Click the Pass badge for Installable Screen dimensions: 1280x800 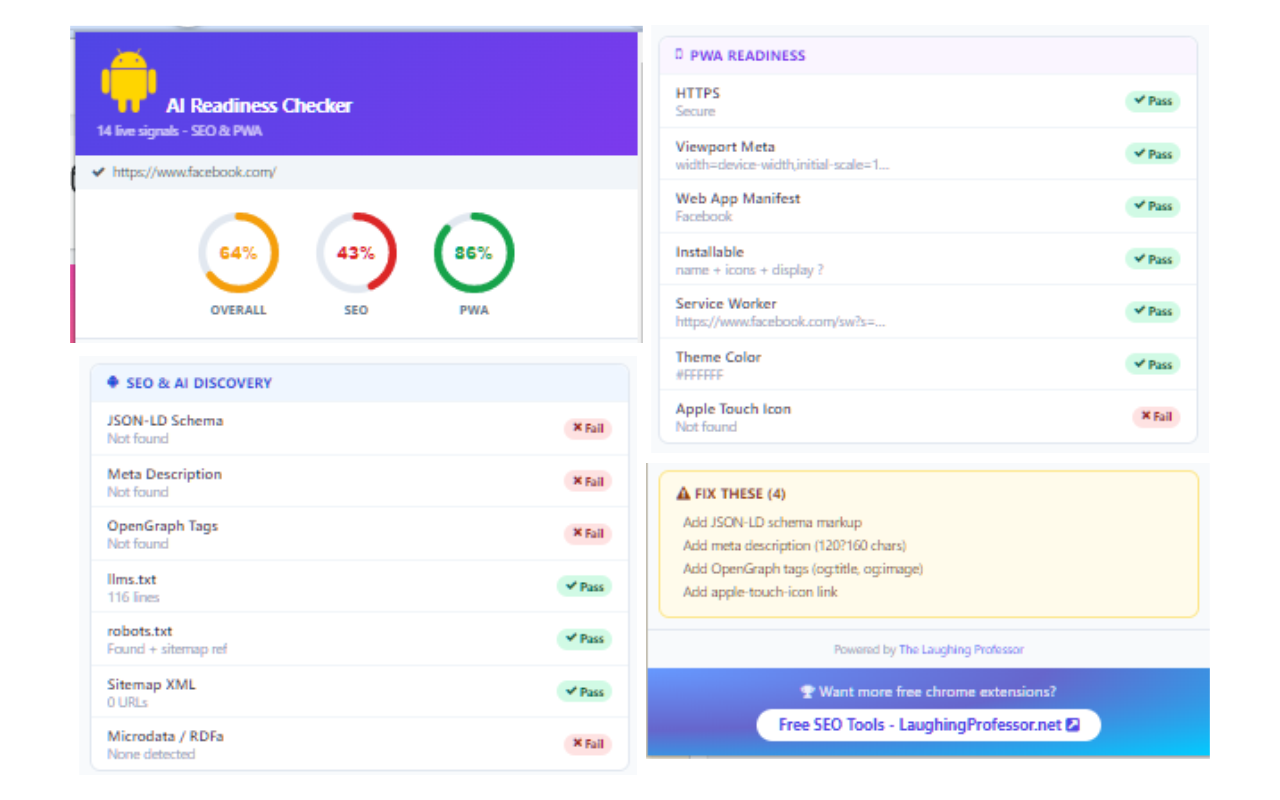[1153, 259]
